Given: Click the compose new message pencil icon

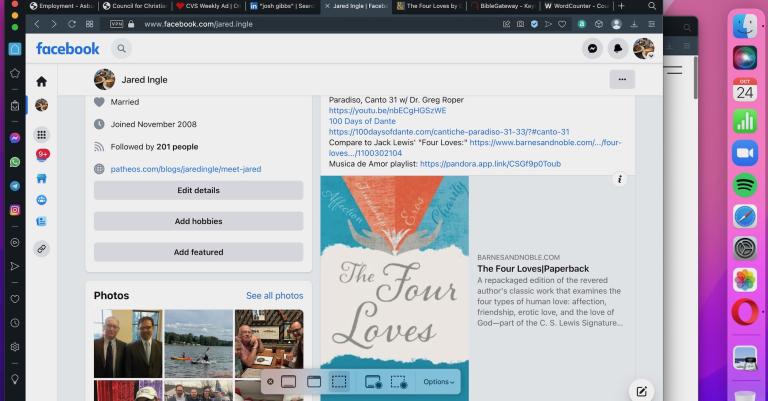Looking at the screenshot, I should 641,391.
